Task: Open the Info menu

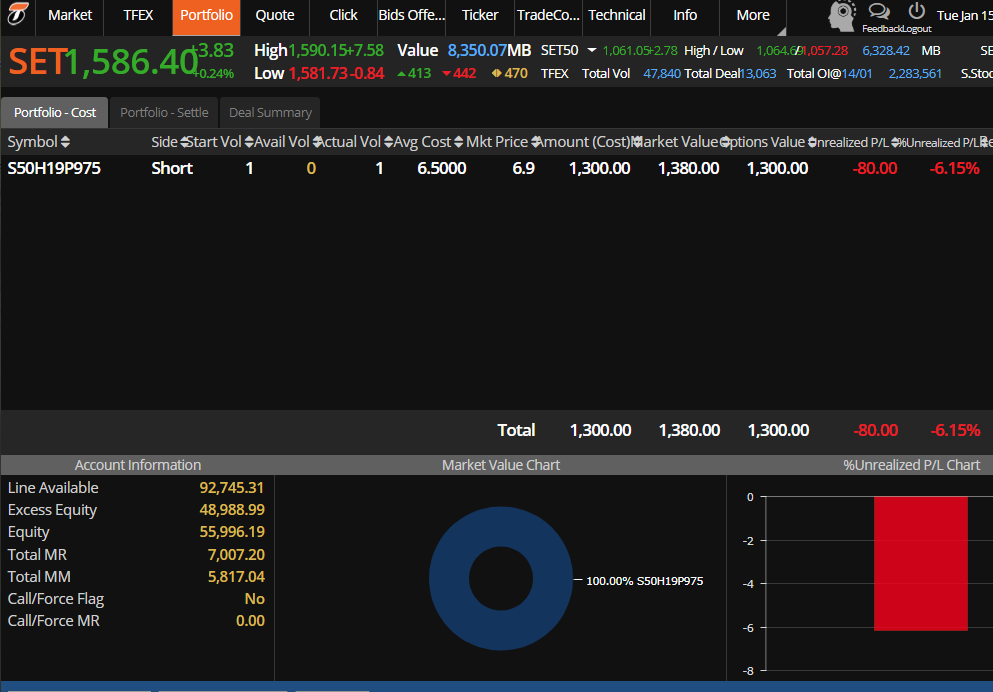Action: pos(685,15)
